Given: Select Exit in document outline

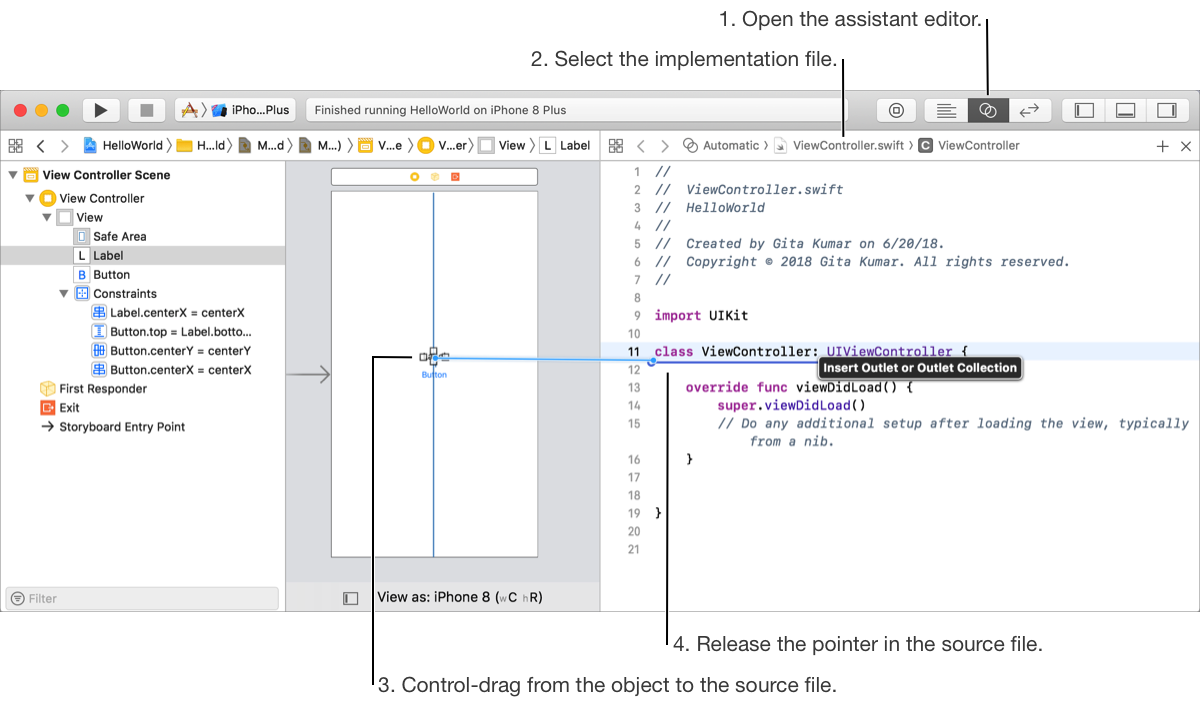Looking at the screenshot, I should pyautogui.click(x=69, y=408).
